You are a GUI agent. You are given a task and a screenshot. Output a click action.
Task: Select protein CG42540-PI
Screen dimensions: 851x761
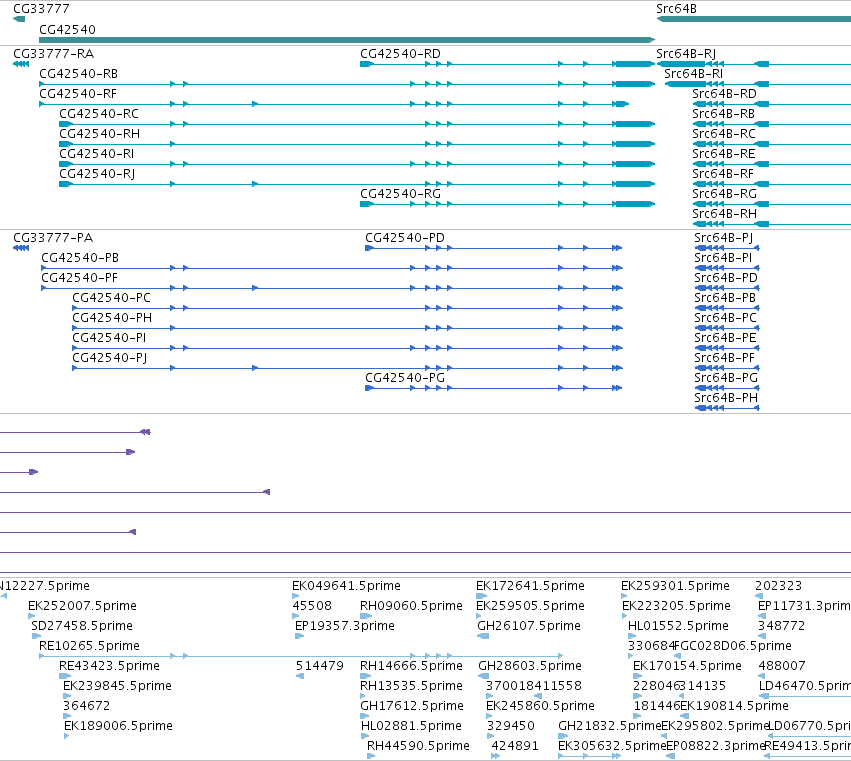(x=110, y=339)
